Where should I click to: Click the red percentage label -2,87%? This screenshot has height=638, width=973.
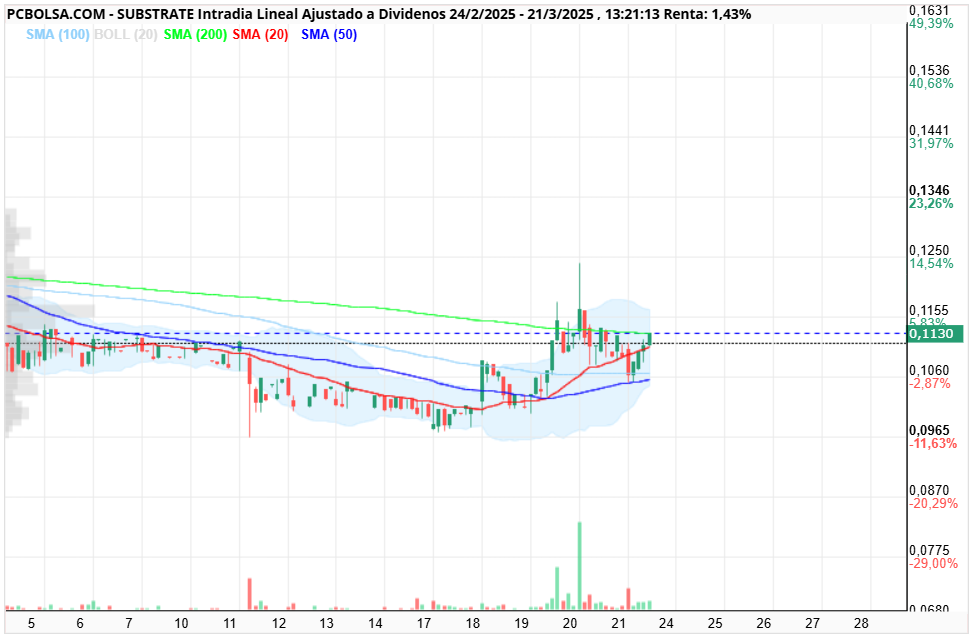click(930, 384)
